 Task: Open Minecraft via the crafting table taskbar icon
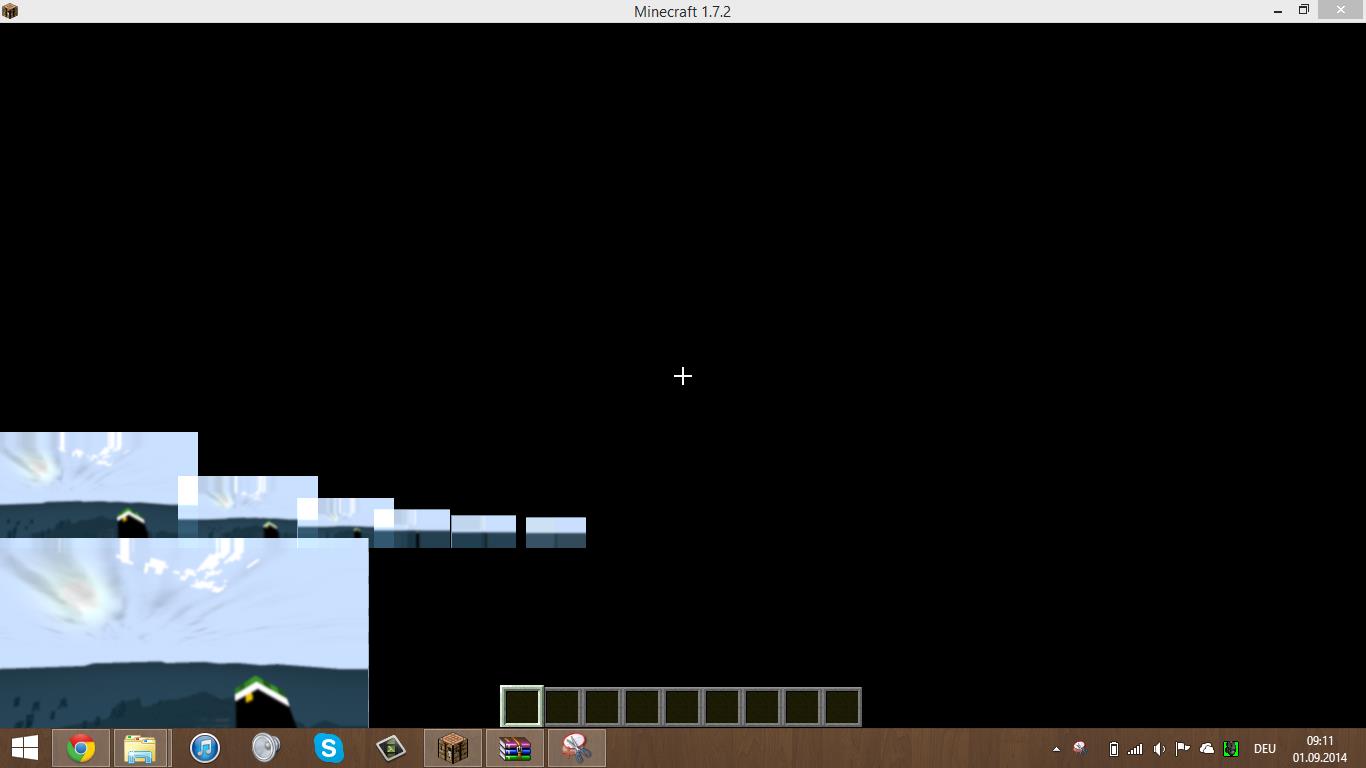452,747
